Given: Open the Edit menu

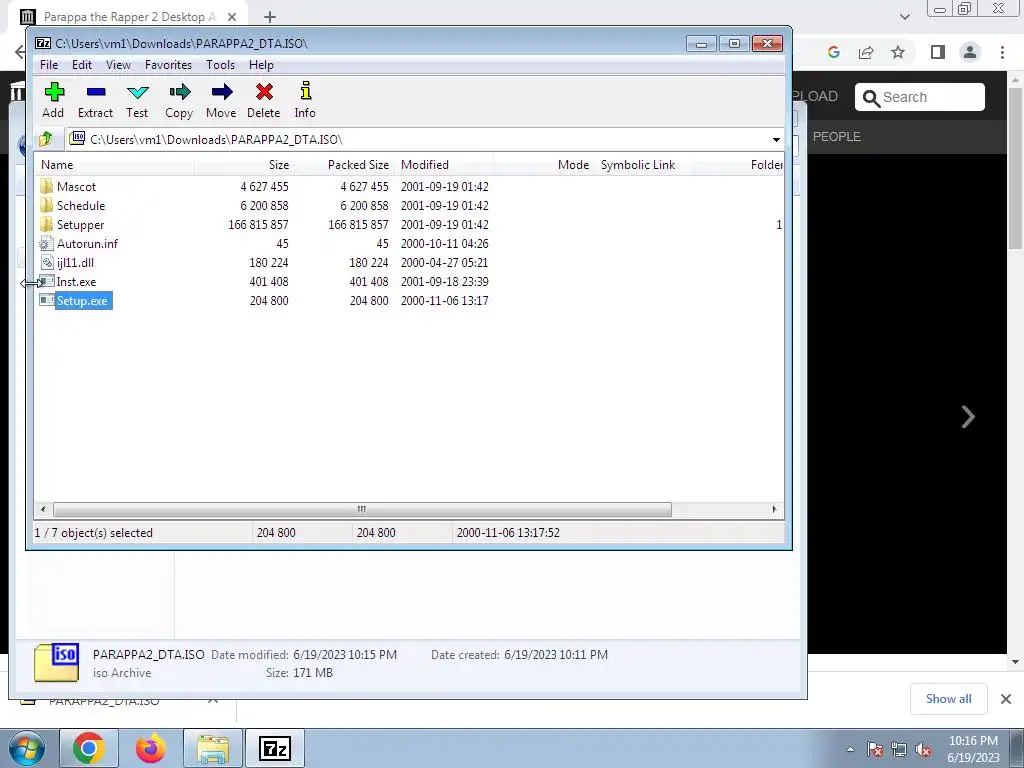Looking at the screenshot, I should pyautogui.click(x=82, y=65).
